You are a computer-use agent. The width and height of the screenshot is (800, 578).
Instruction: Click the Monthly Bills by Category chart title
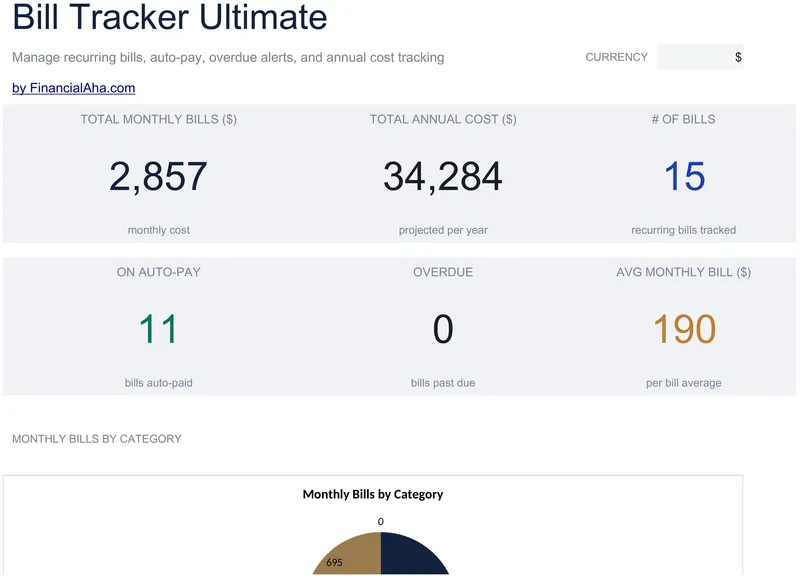pos(373,494)
